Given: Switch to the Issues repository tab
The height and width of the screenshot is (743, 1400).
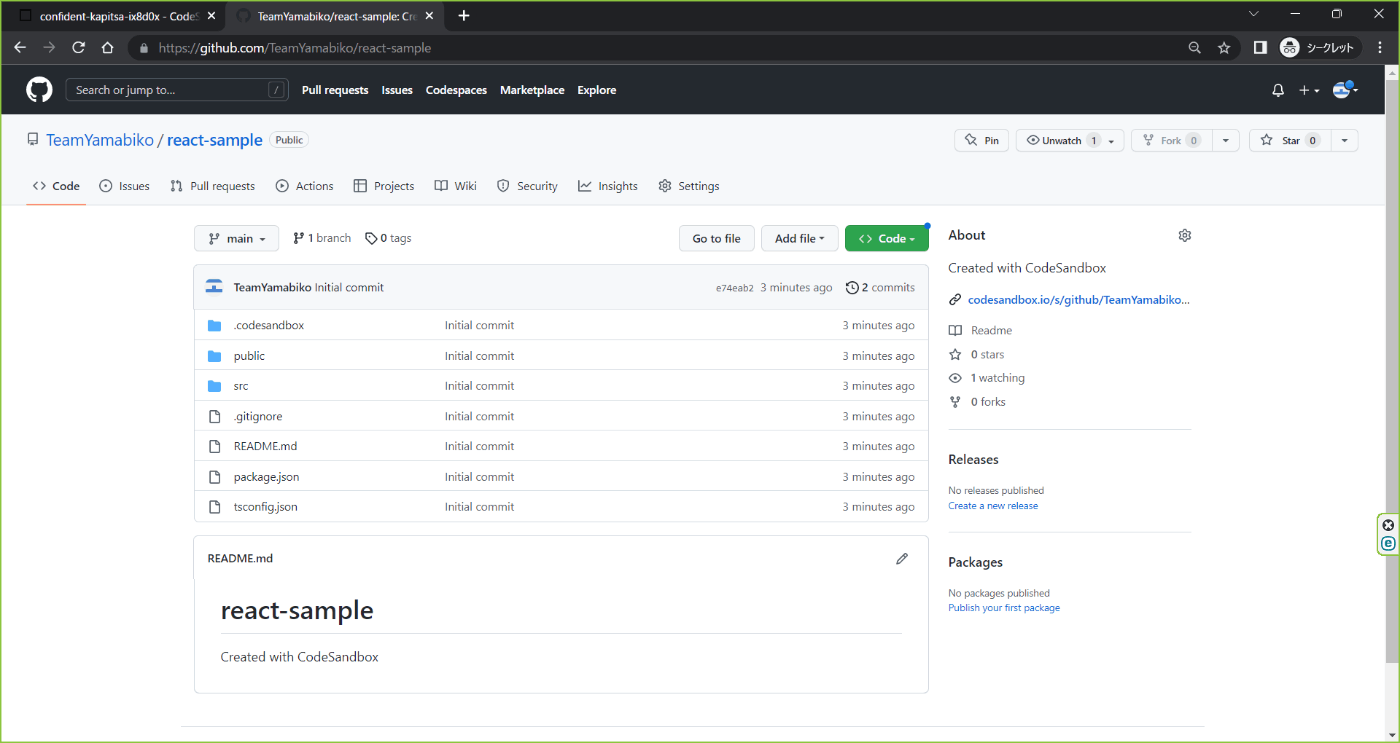Looking at the screenshot, I should click(125, 186).
